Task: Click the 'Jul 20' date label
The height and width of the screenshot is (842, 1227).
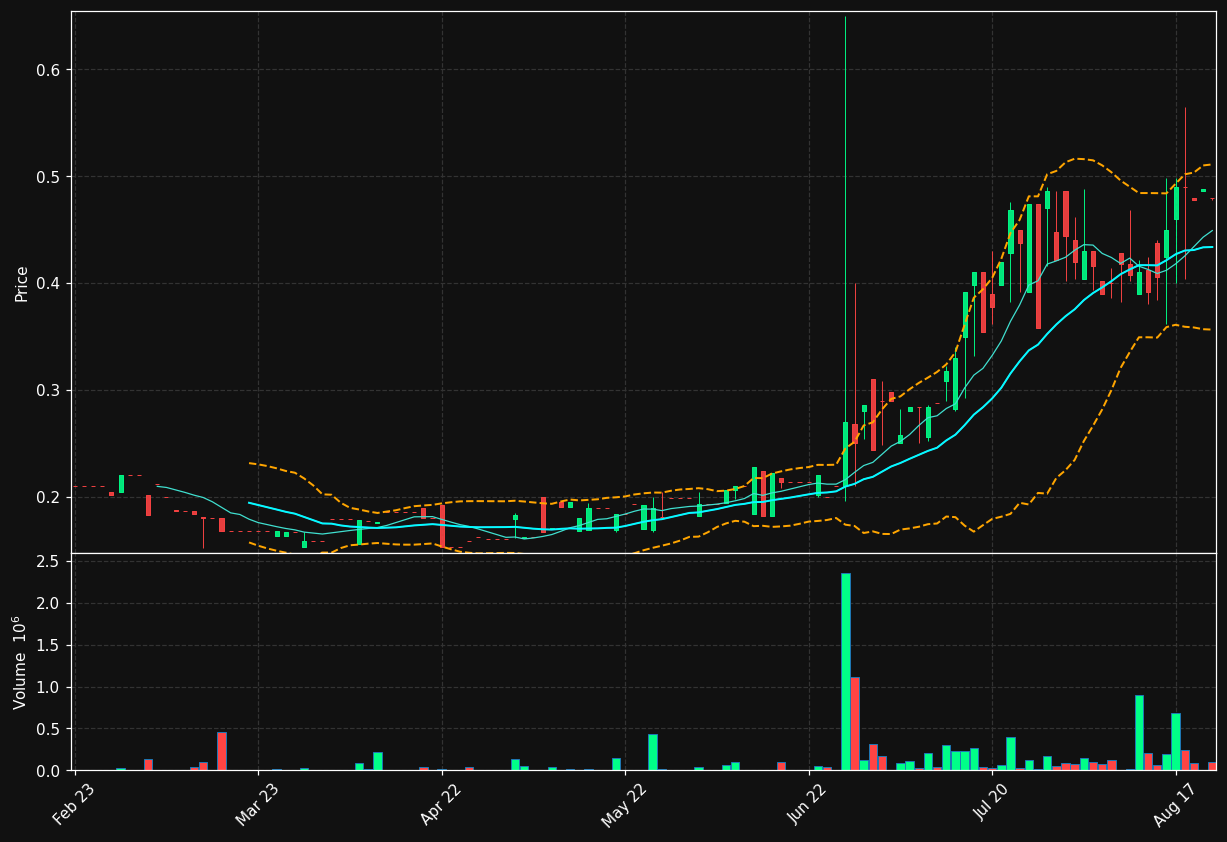Action: pos(991,804)
